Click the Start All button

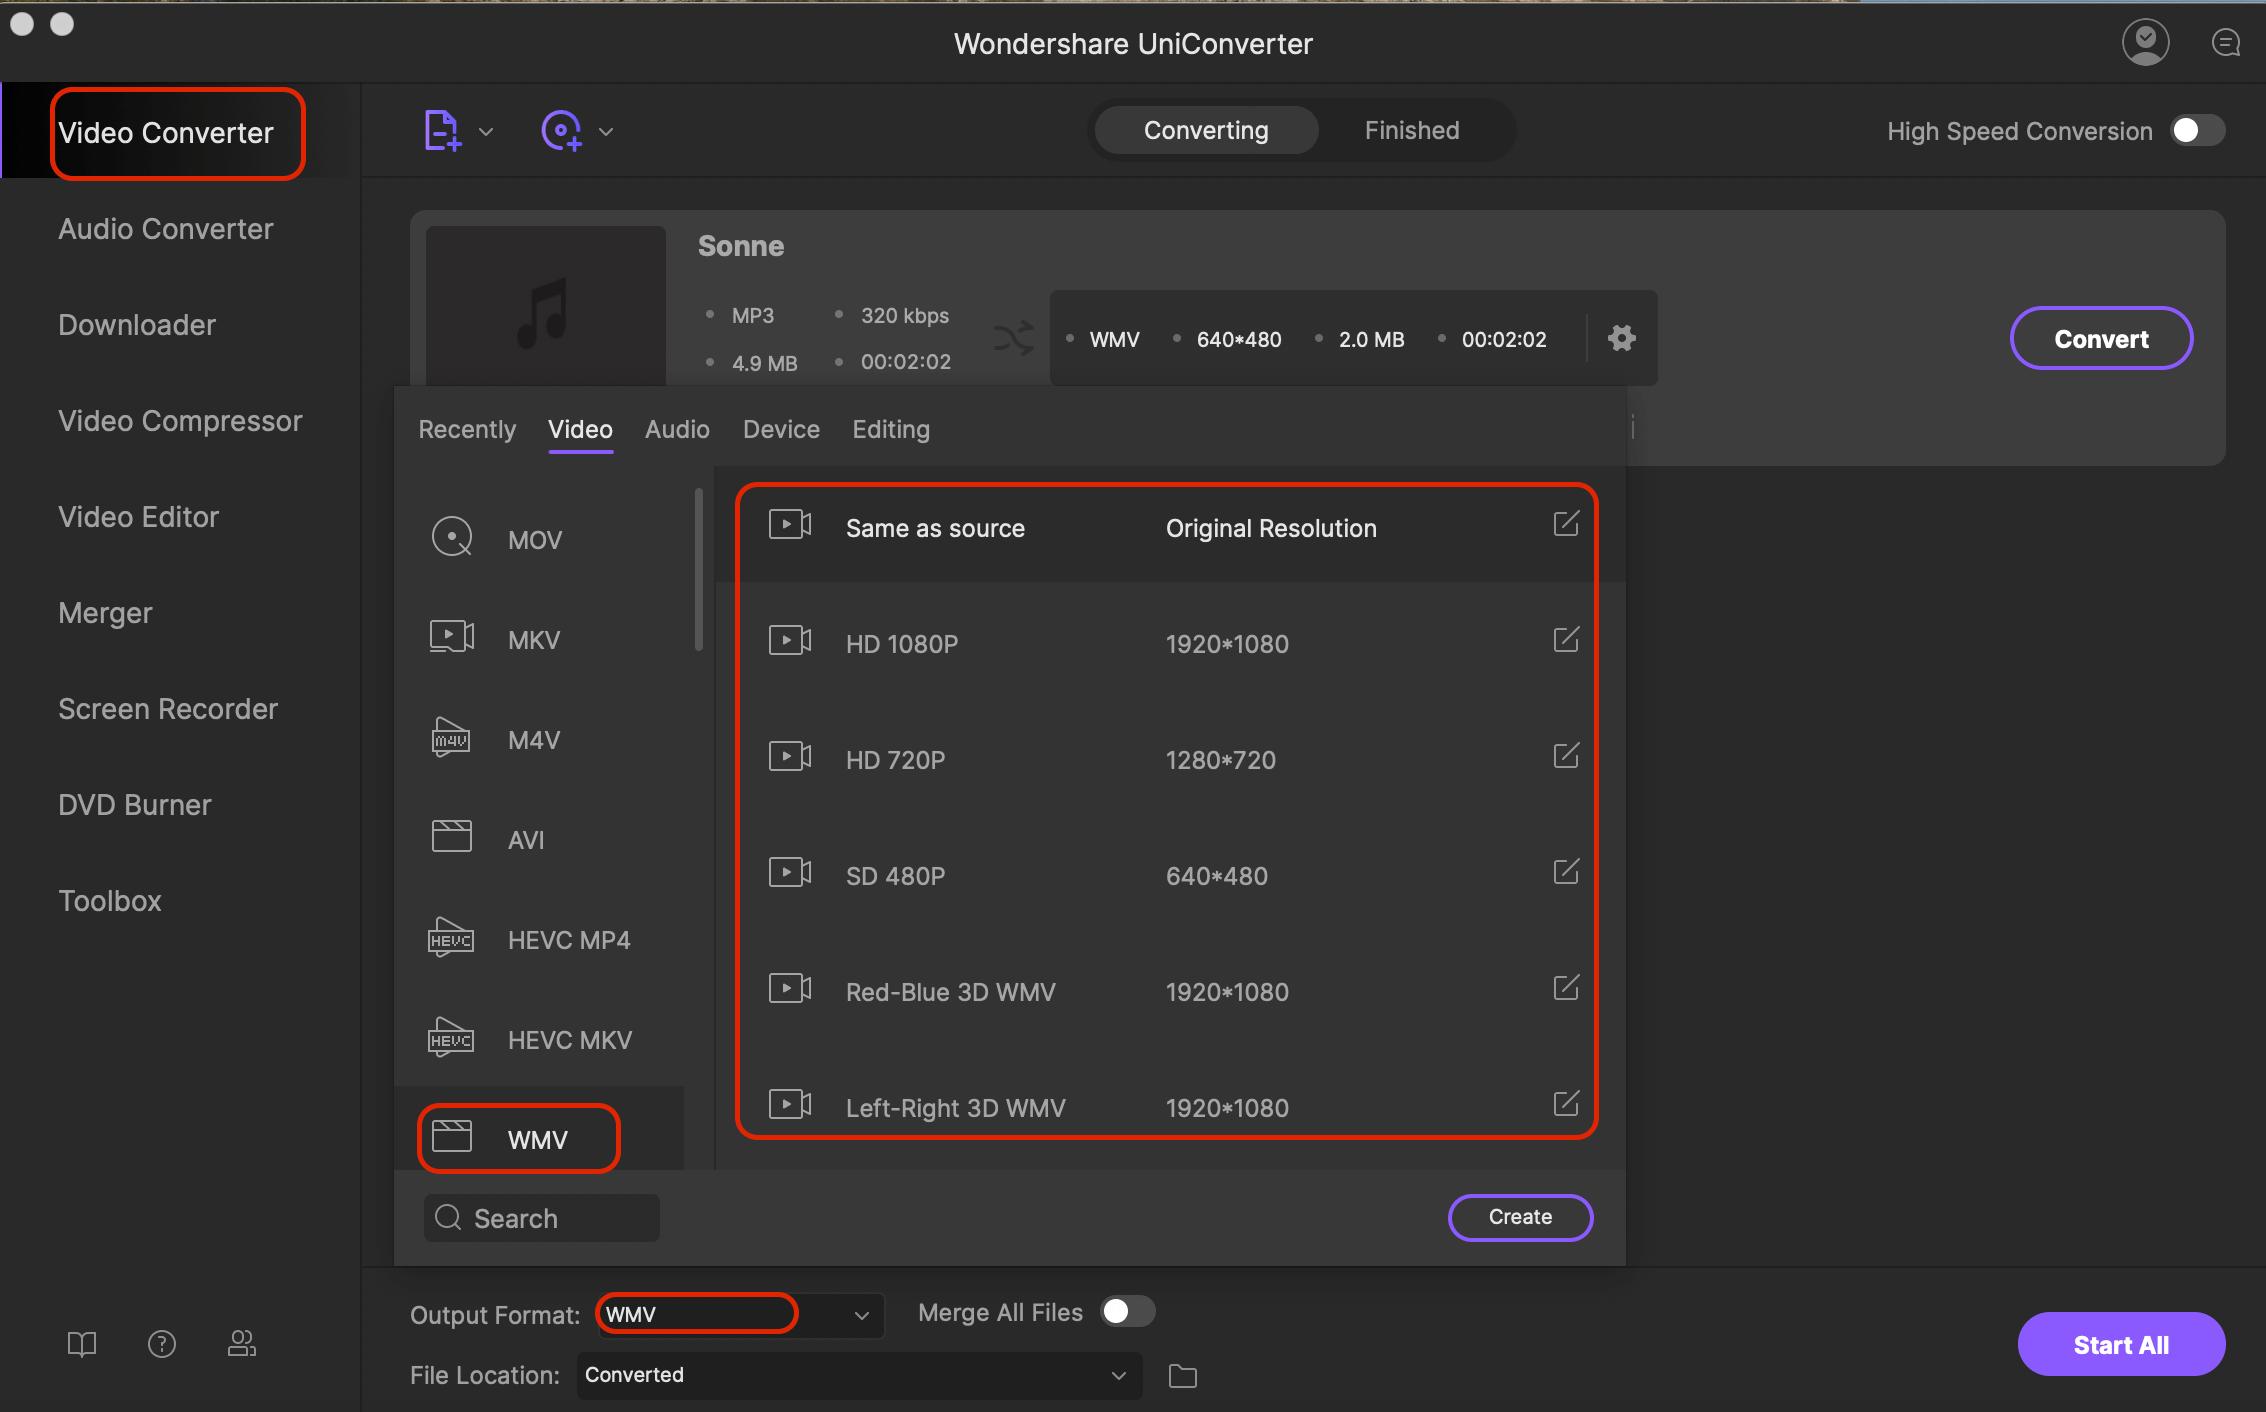point(2126,1344)
